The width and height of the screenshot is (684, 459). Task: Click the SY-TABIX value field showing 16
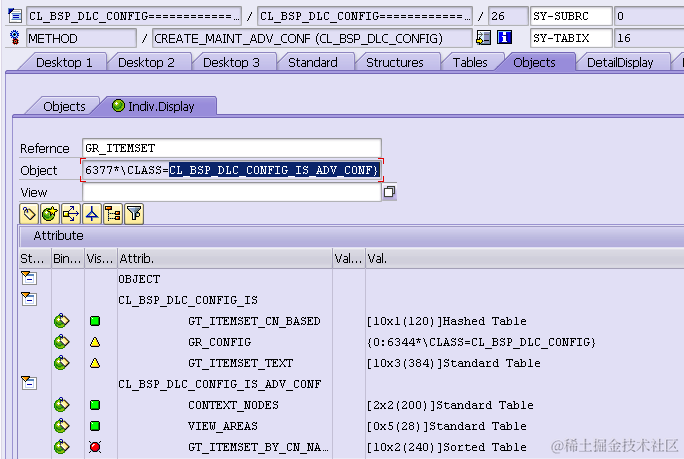pos(649,38)
